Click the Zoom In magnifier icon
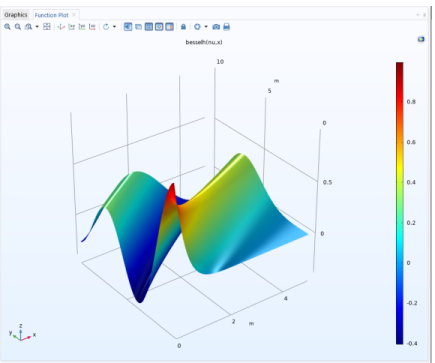This screenshot has width=435, height=363. [7, 27]
